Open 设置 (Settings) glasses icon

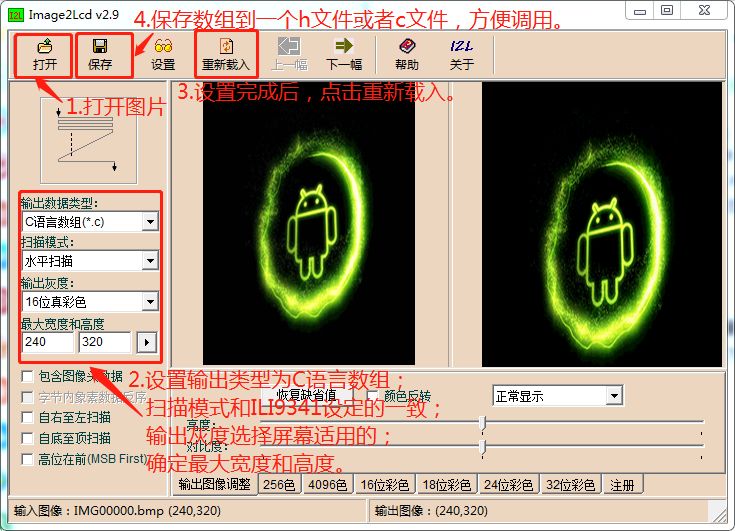[163, 55]
